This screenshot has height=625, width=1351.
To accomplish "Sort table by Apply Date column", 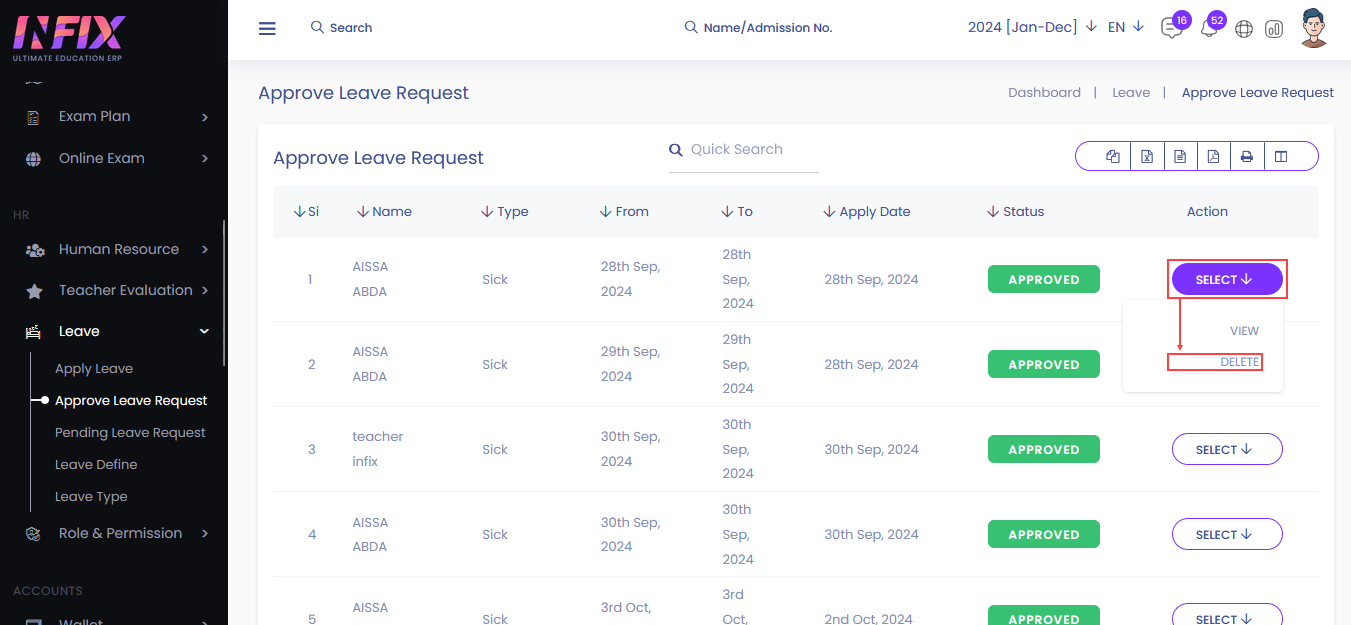I will (x=866, y=211).
